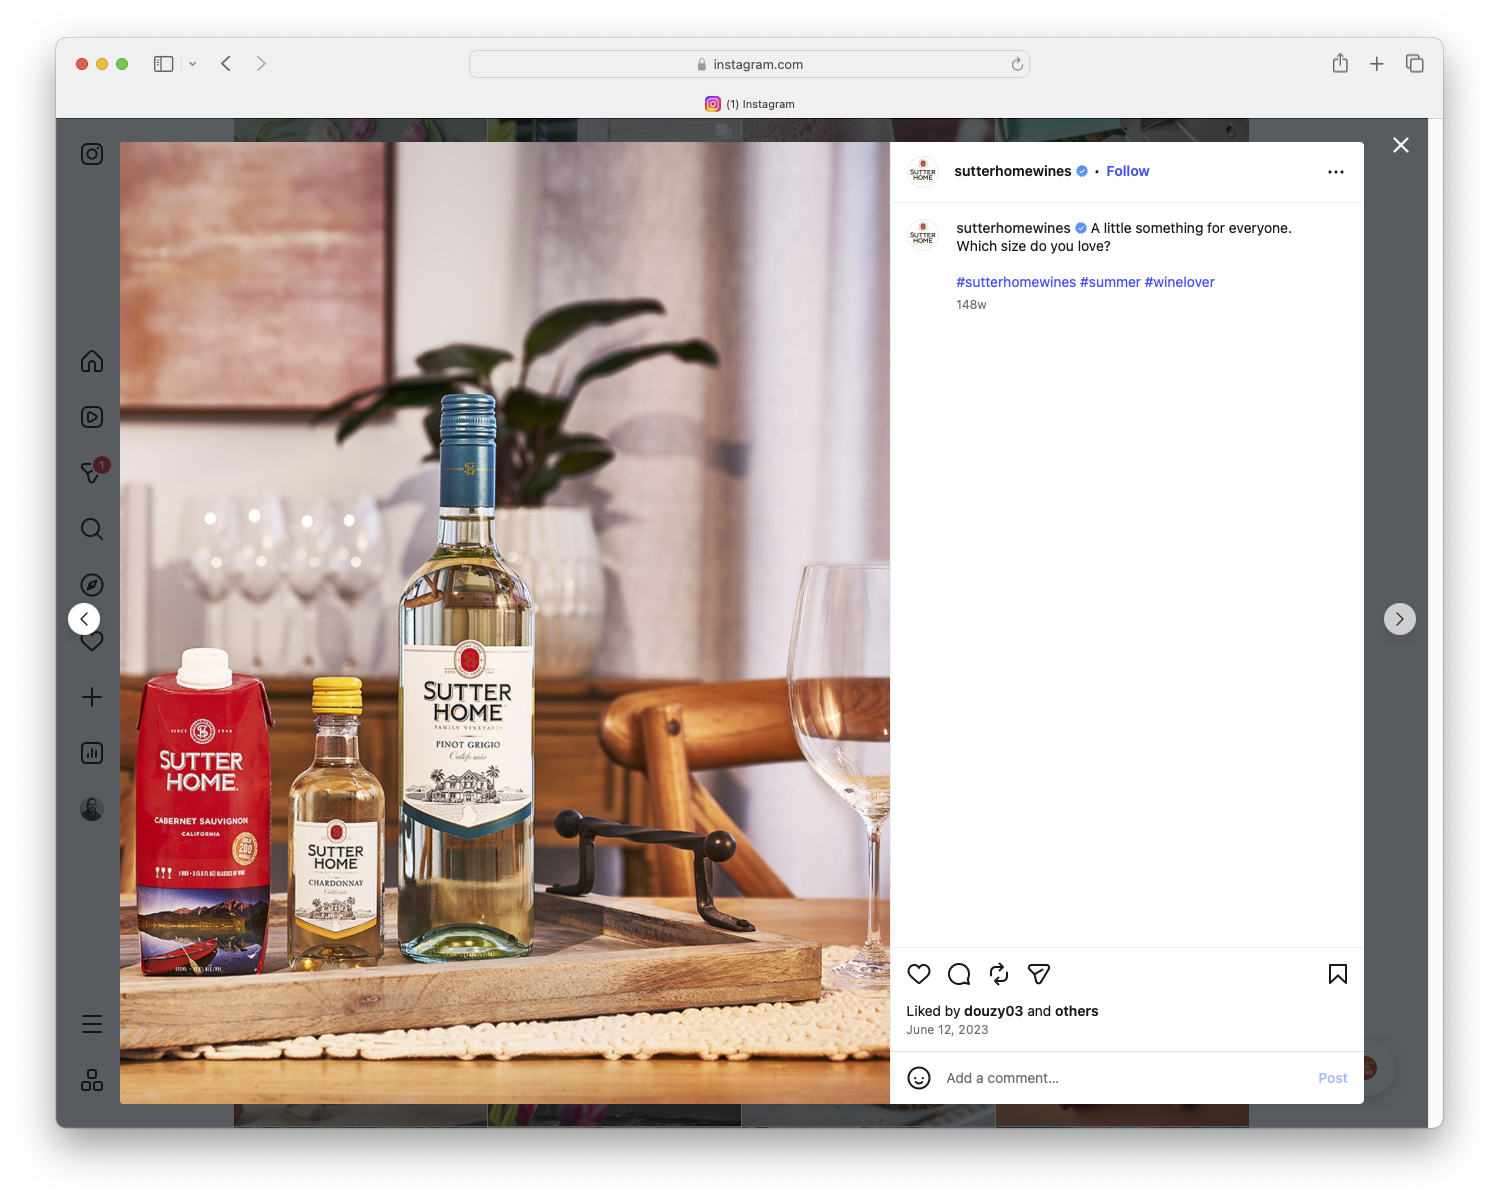Open profile avatar in sidebar
Screen dimensions: 1499x1202
point(92,809)
